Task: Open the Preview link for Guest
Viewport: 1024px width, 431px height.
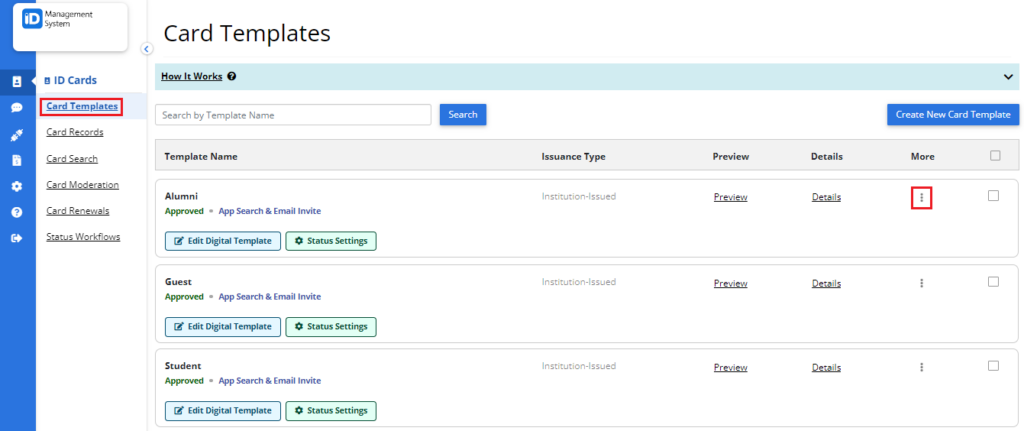Action: (730, 283)
